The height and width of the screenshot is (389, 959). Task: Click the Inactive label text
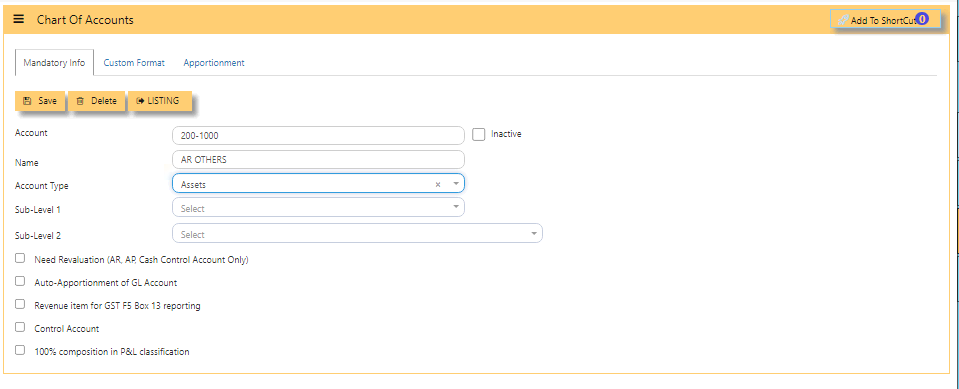click(506, 134)
